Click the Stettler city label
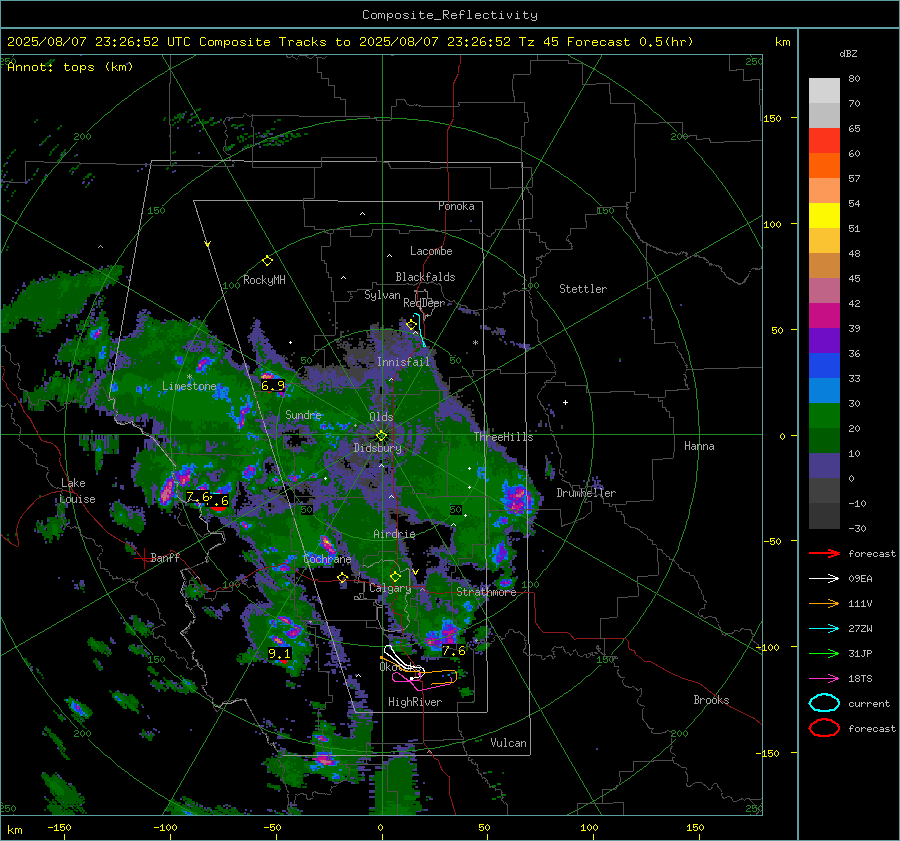Viewport: 900px width, 841px height. coord(583,289)
